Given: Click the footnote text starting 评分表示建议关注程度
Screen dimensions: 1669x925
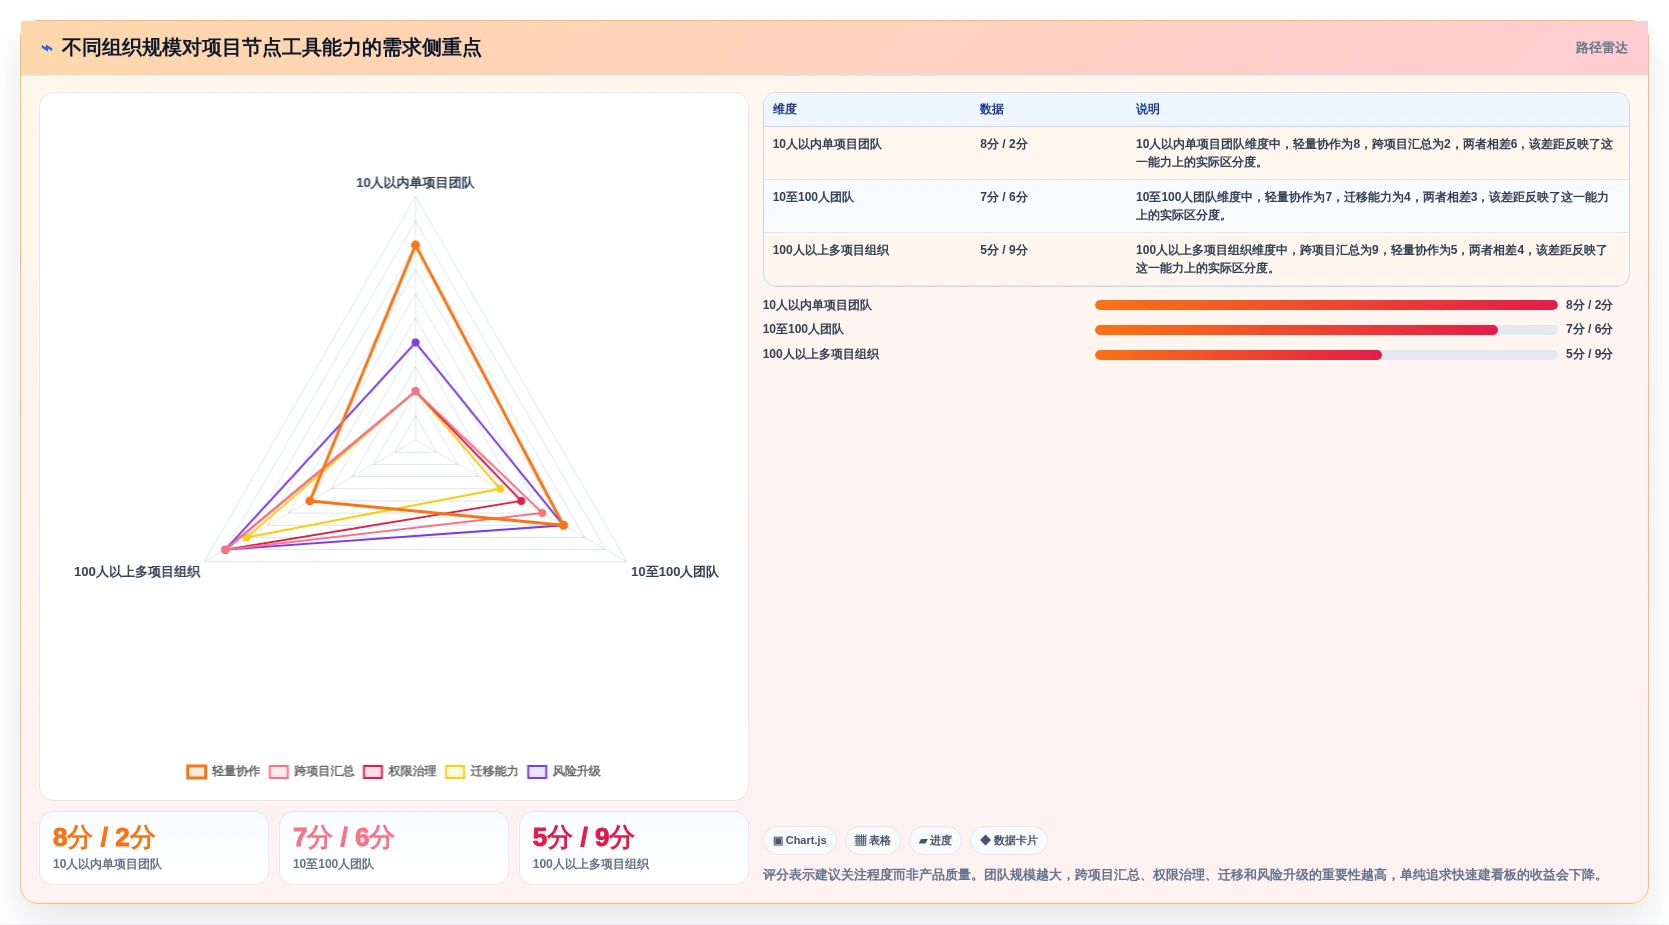Looking at the screenshot, I should pos(1185,875).
